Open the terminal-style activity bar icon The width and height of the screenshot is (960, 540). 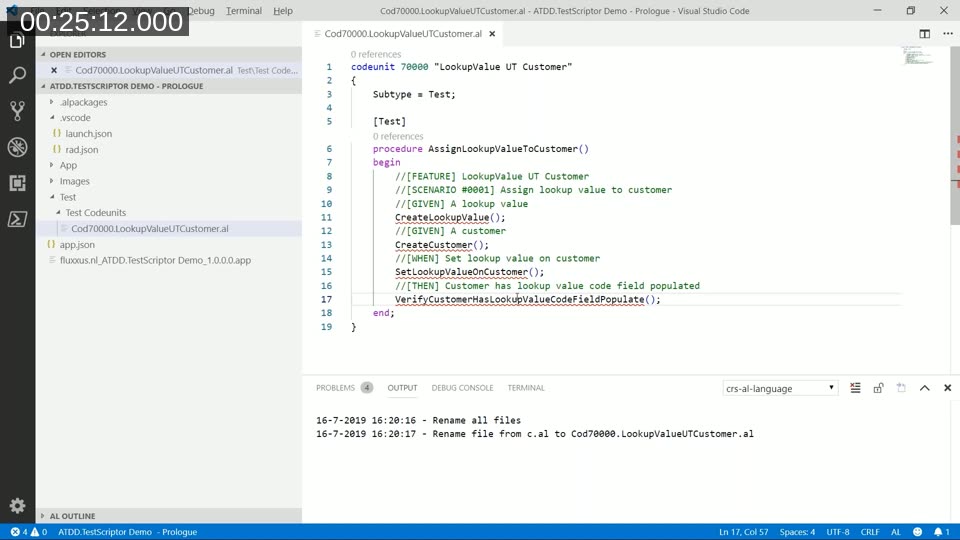point(17,219)
